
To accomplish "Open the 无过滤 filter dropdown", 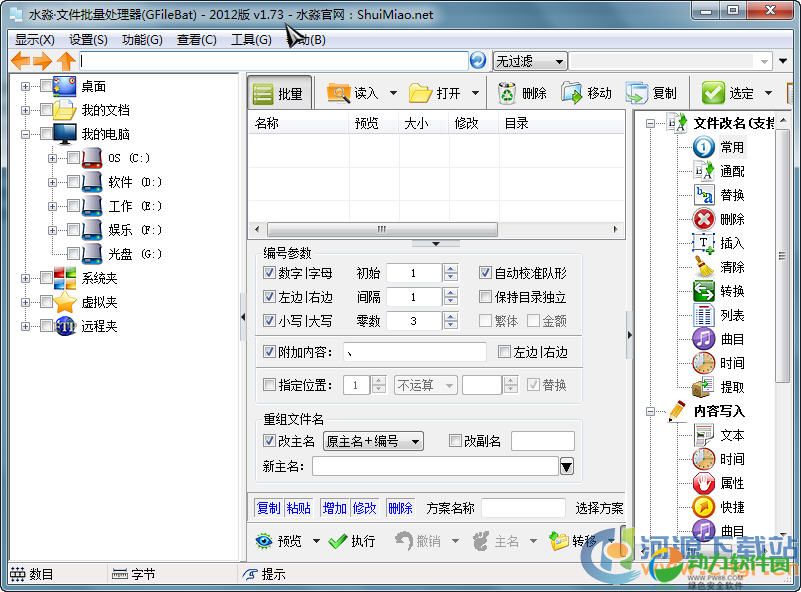I will (529, 61).
